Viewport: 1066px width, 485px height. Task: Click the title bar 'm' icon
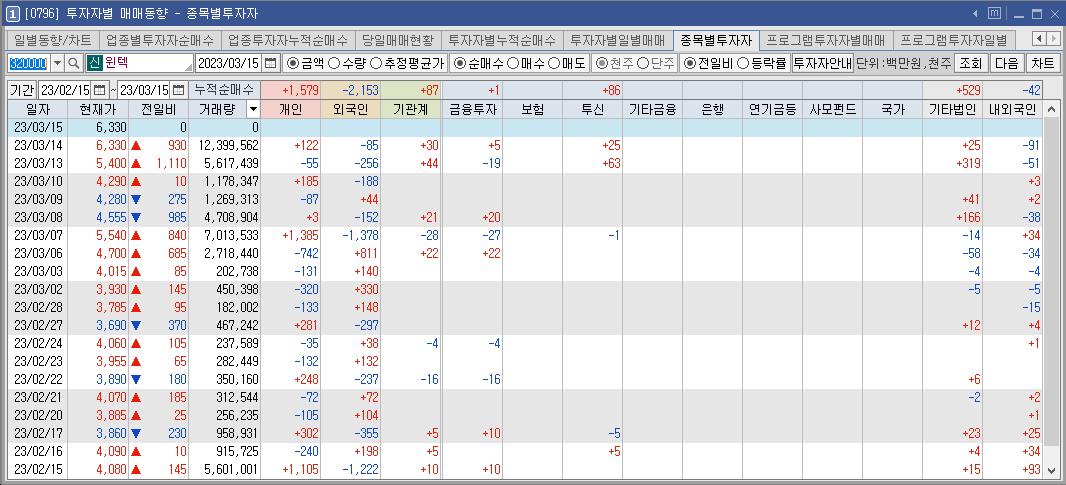994,14
